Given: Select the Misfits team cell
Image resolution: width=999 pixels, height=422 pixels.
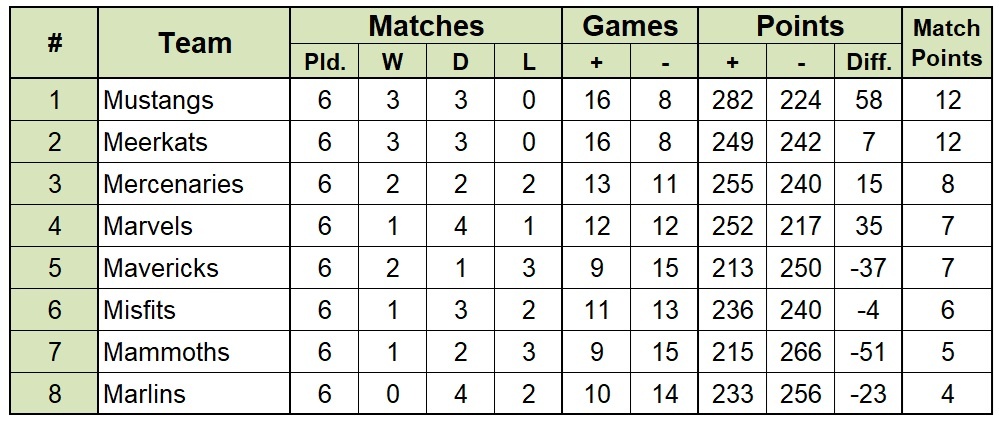Looking at the screenshot, I should (194, 310).
